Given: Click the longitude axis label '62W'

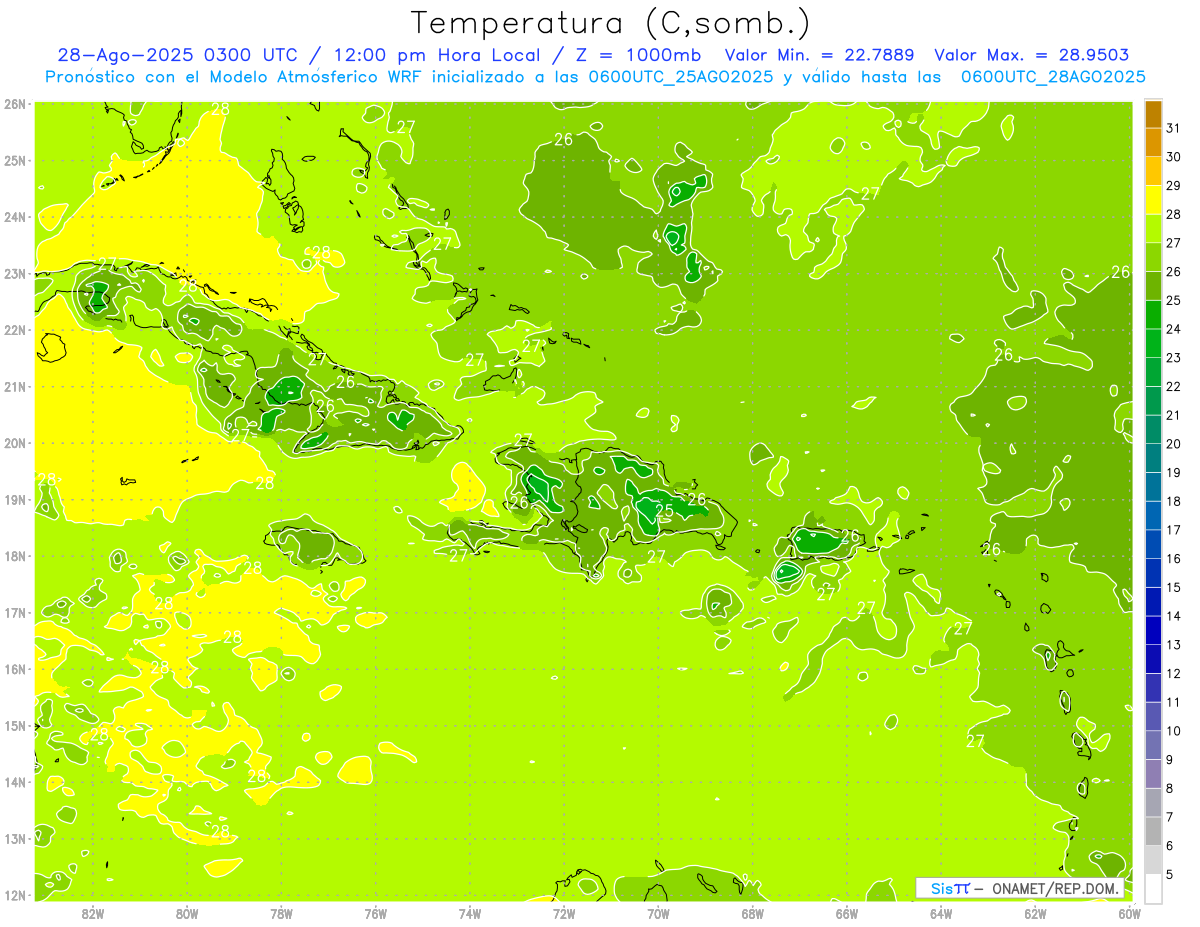Looking at the screenshot, I should coord(1035,913).
